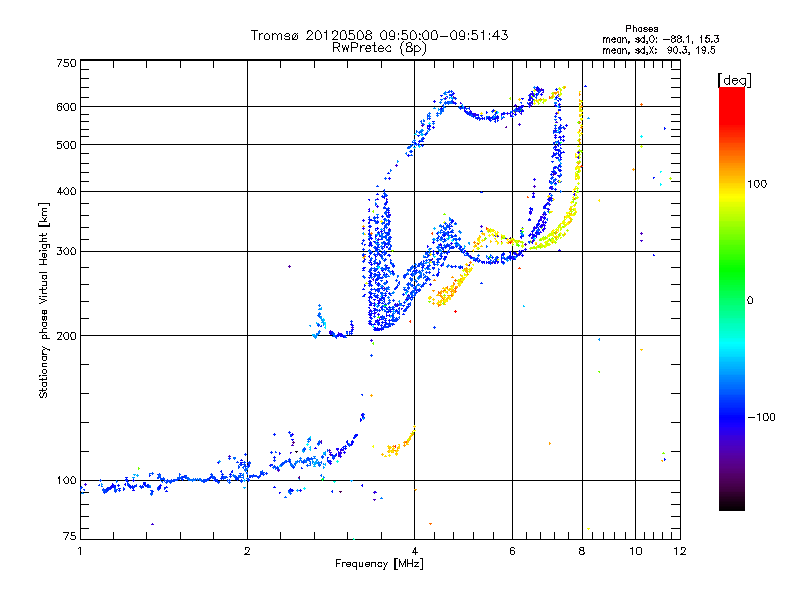
Task: Click the x-axis tick label '6'
Action: (512, 551)
